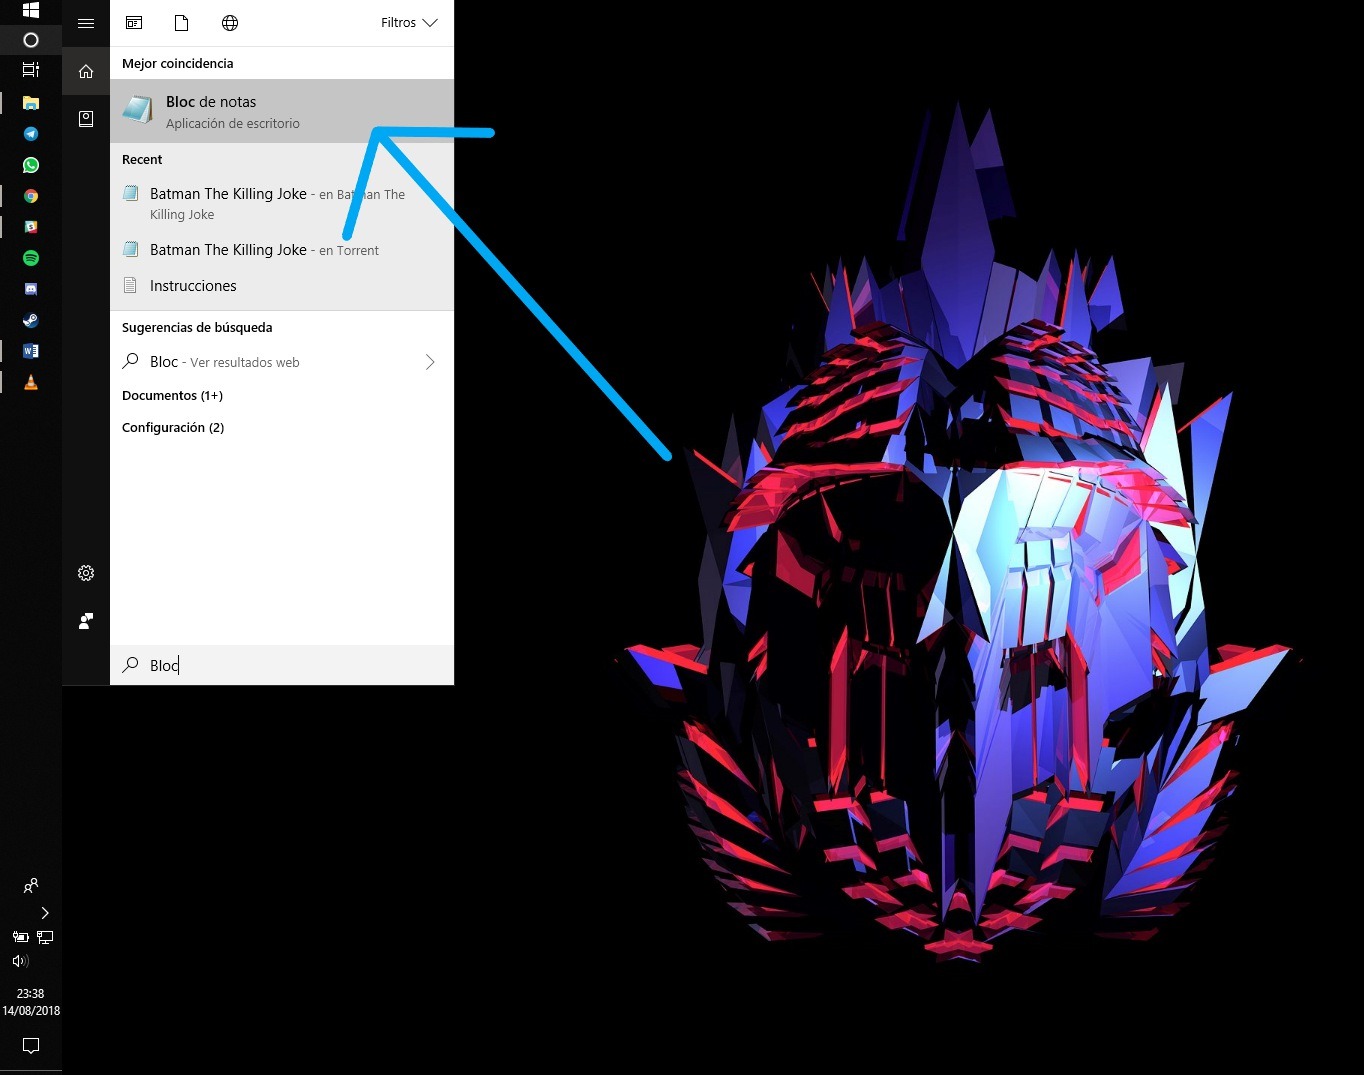Open Spotify from the taskbar
The width and height of the screenshot is (1364, 1075).
[31, 258]
